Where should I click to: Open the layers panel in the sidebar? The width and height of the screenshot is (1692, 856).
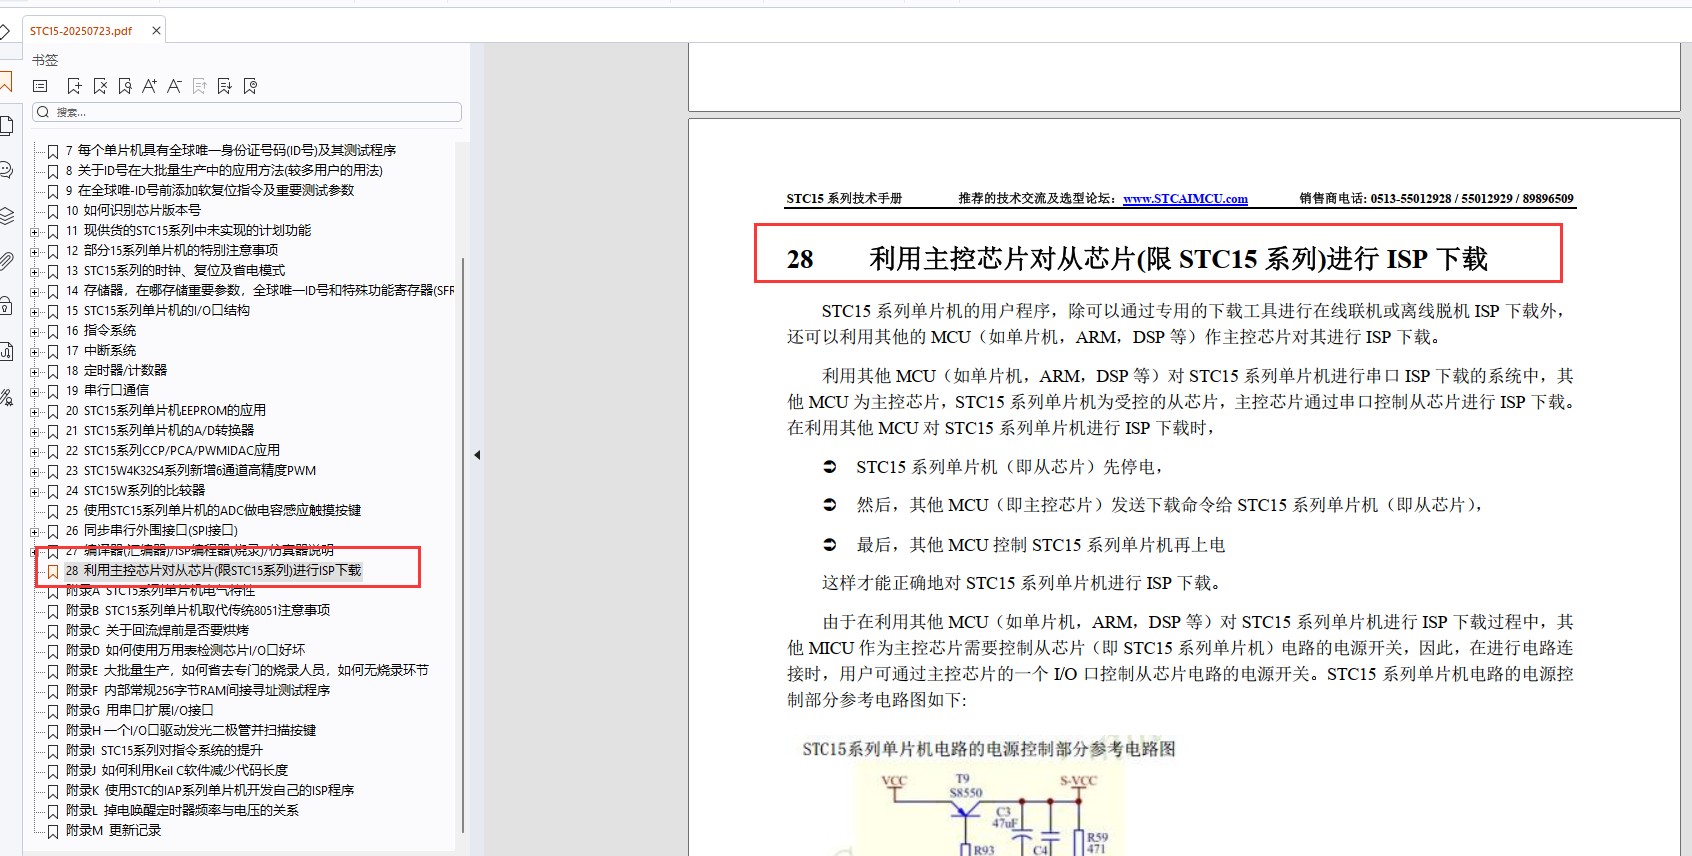coord(6,216)
